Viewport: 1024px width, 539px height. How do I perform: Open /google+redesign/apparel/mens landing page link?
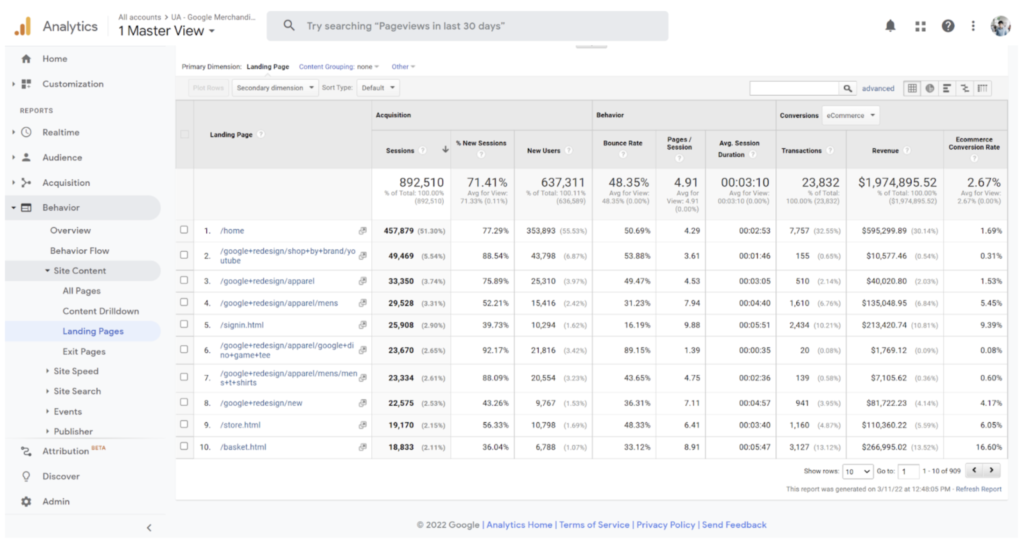(279, 303)
